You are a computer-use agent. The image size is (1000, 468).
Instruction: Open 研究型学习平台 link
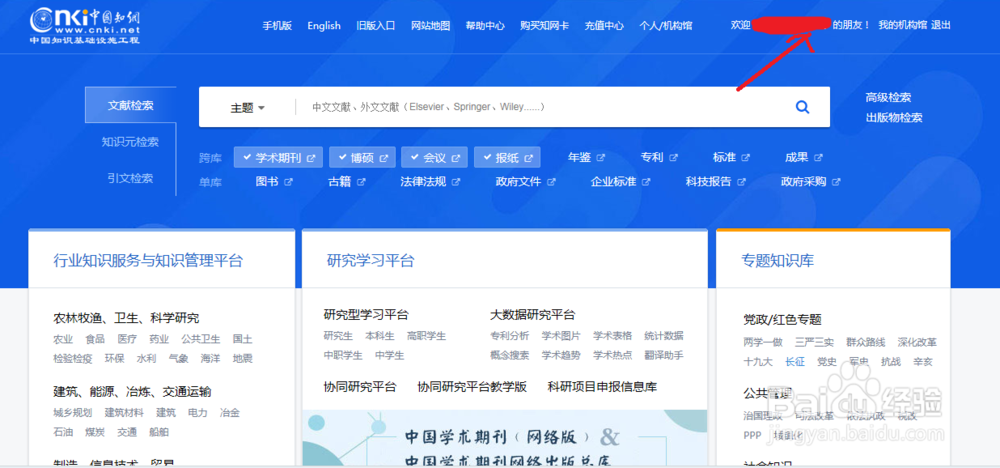366,314
